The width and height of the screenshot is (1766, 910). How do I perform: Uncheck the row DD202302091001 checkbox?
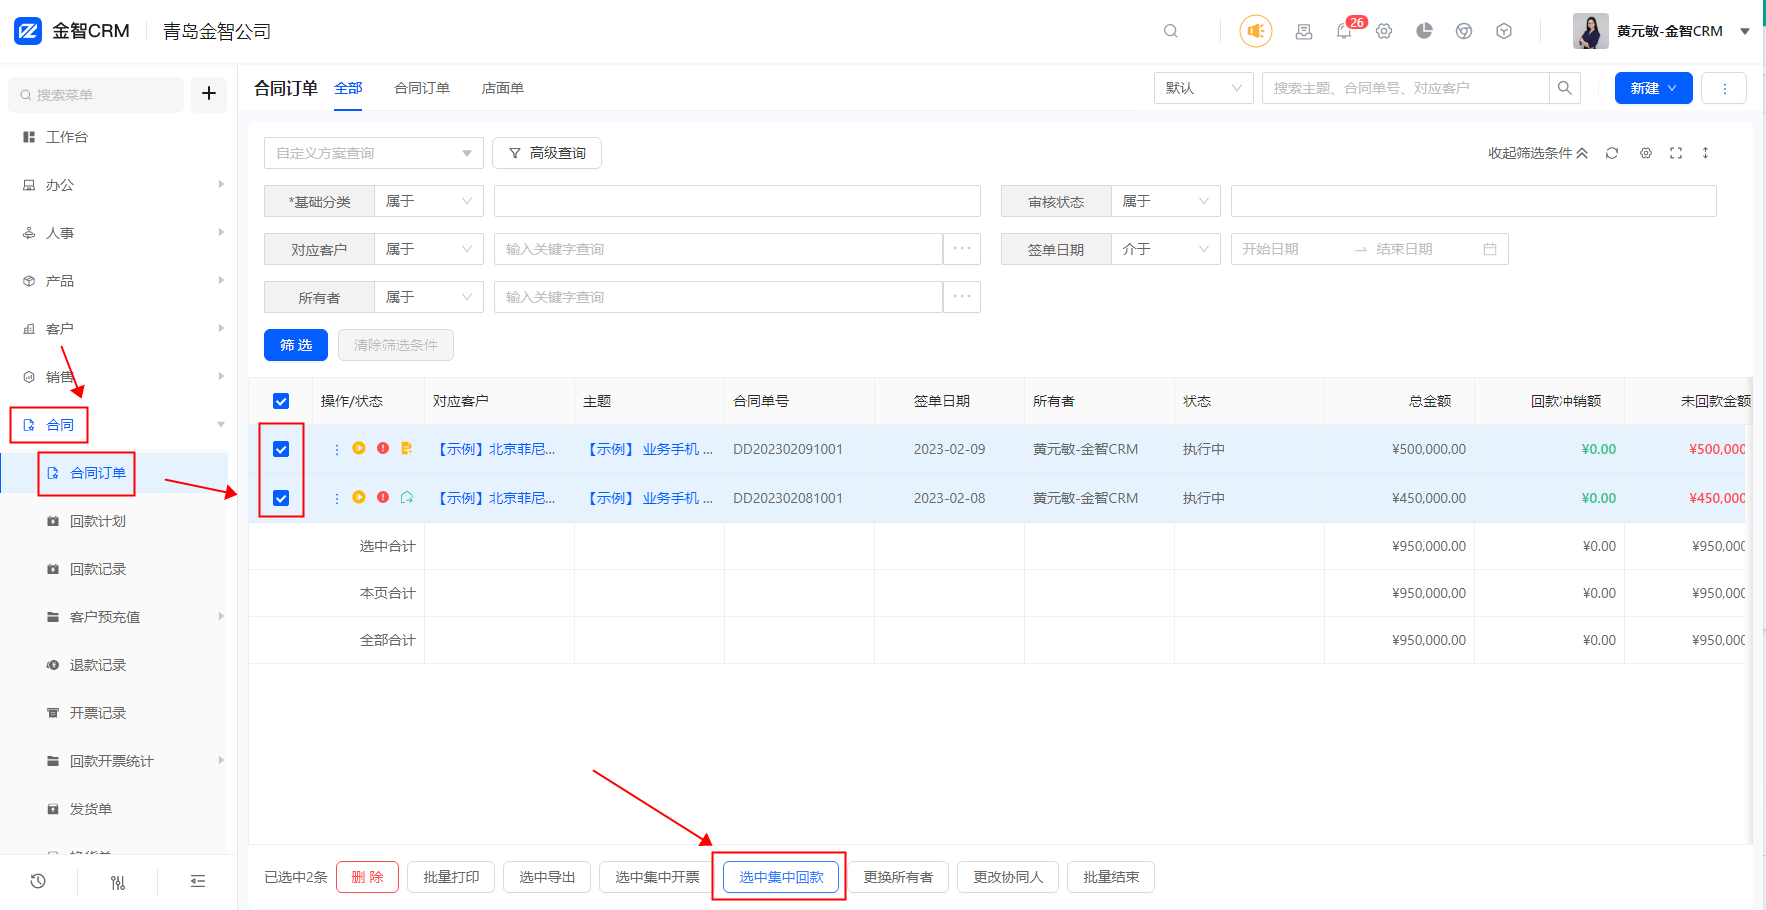281,449
